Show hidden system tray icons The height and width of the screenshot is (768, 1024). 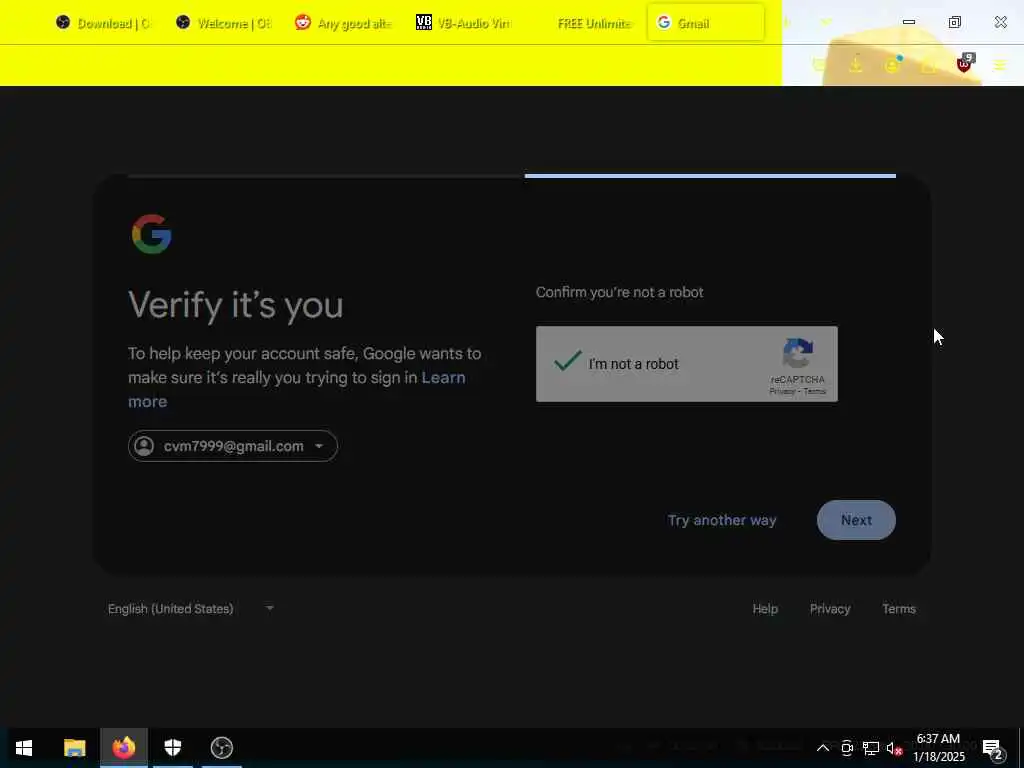[x=822, y=748]
